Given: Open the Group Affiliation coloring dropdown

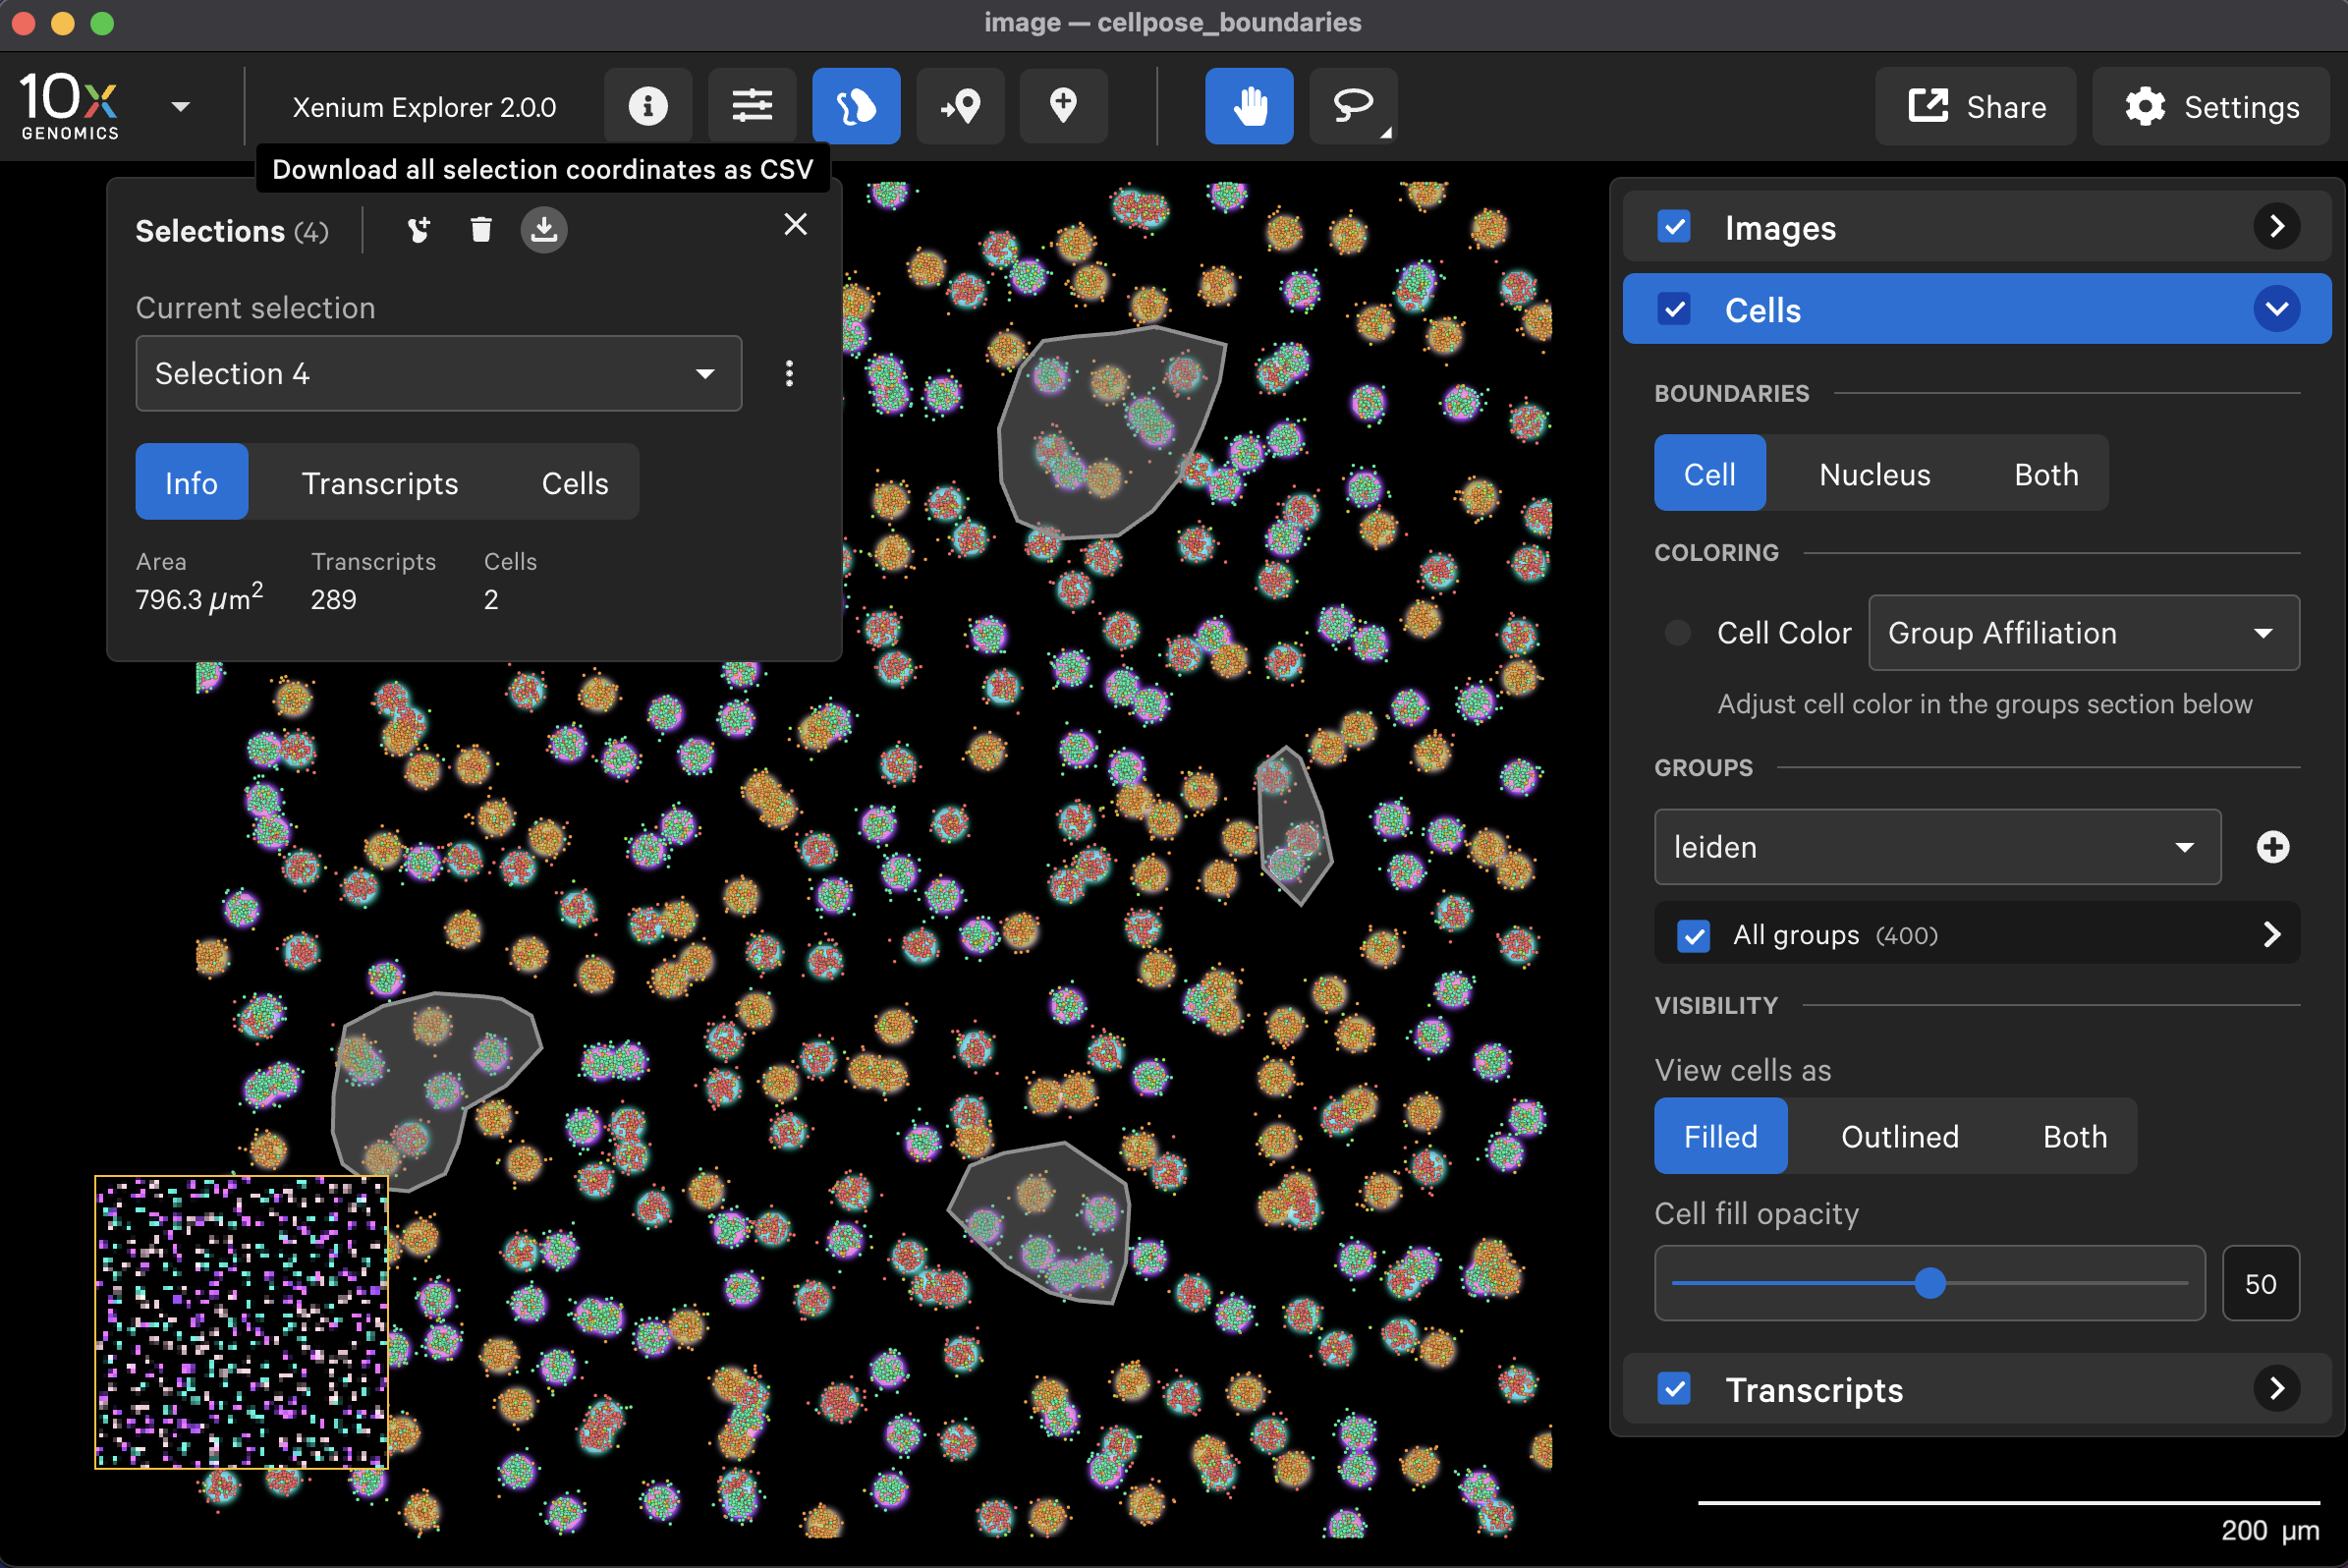Looking at the screenshot, I should coord(2082,633).
